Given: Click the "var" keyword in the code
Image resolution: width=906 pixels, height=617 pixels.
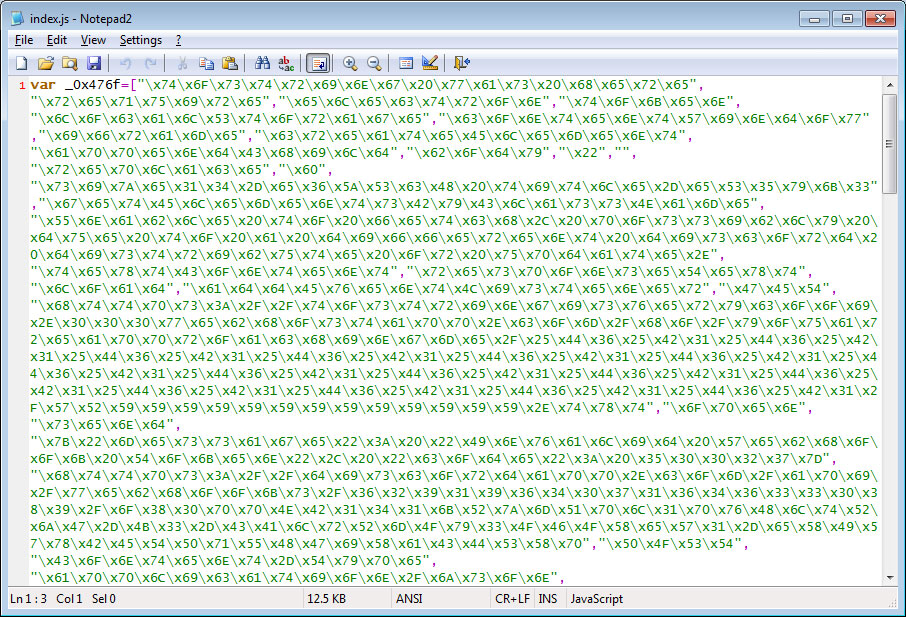Looking at the screenshot, I should [x=43, y=85].
